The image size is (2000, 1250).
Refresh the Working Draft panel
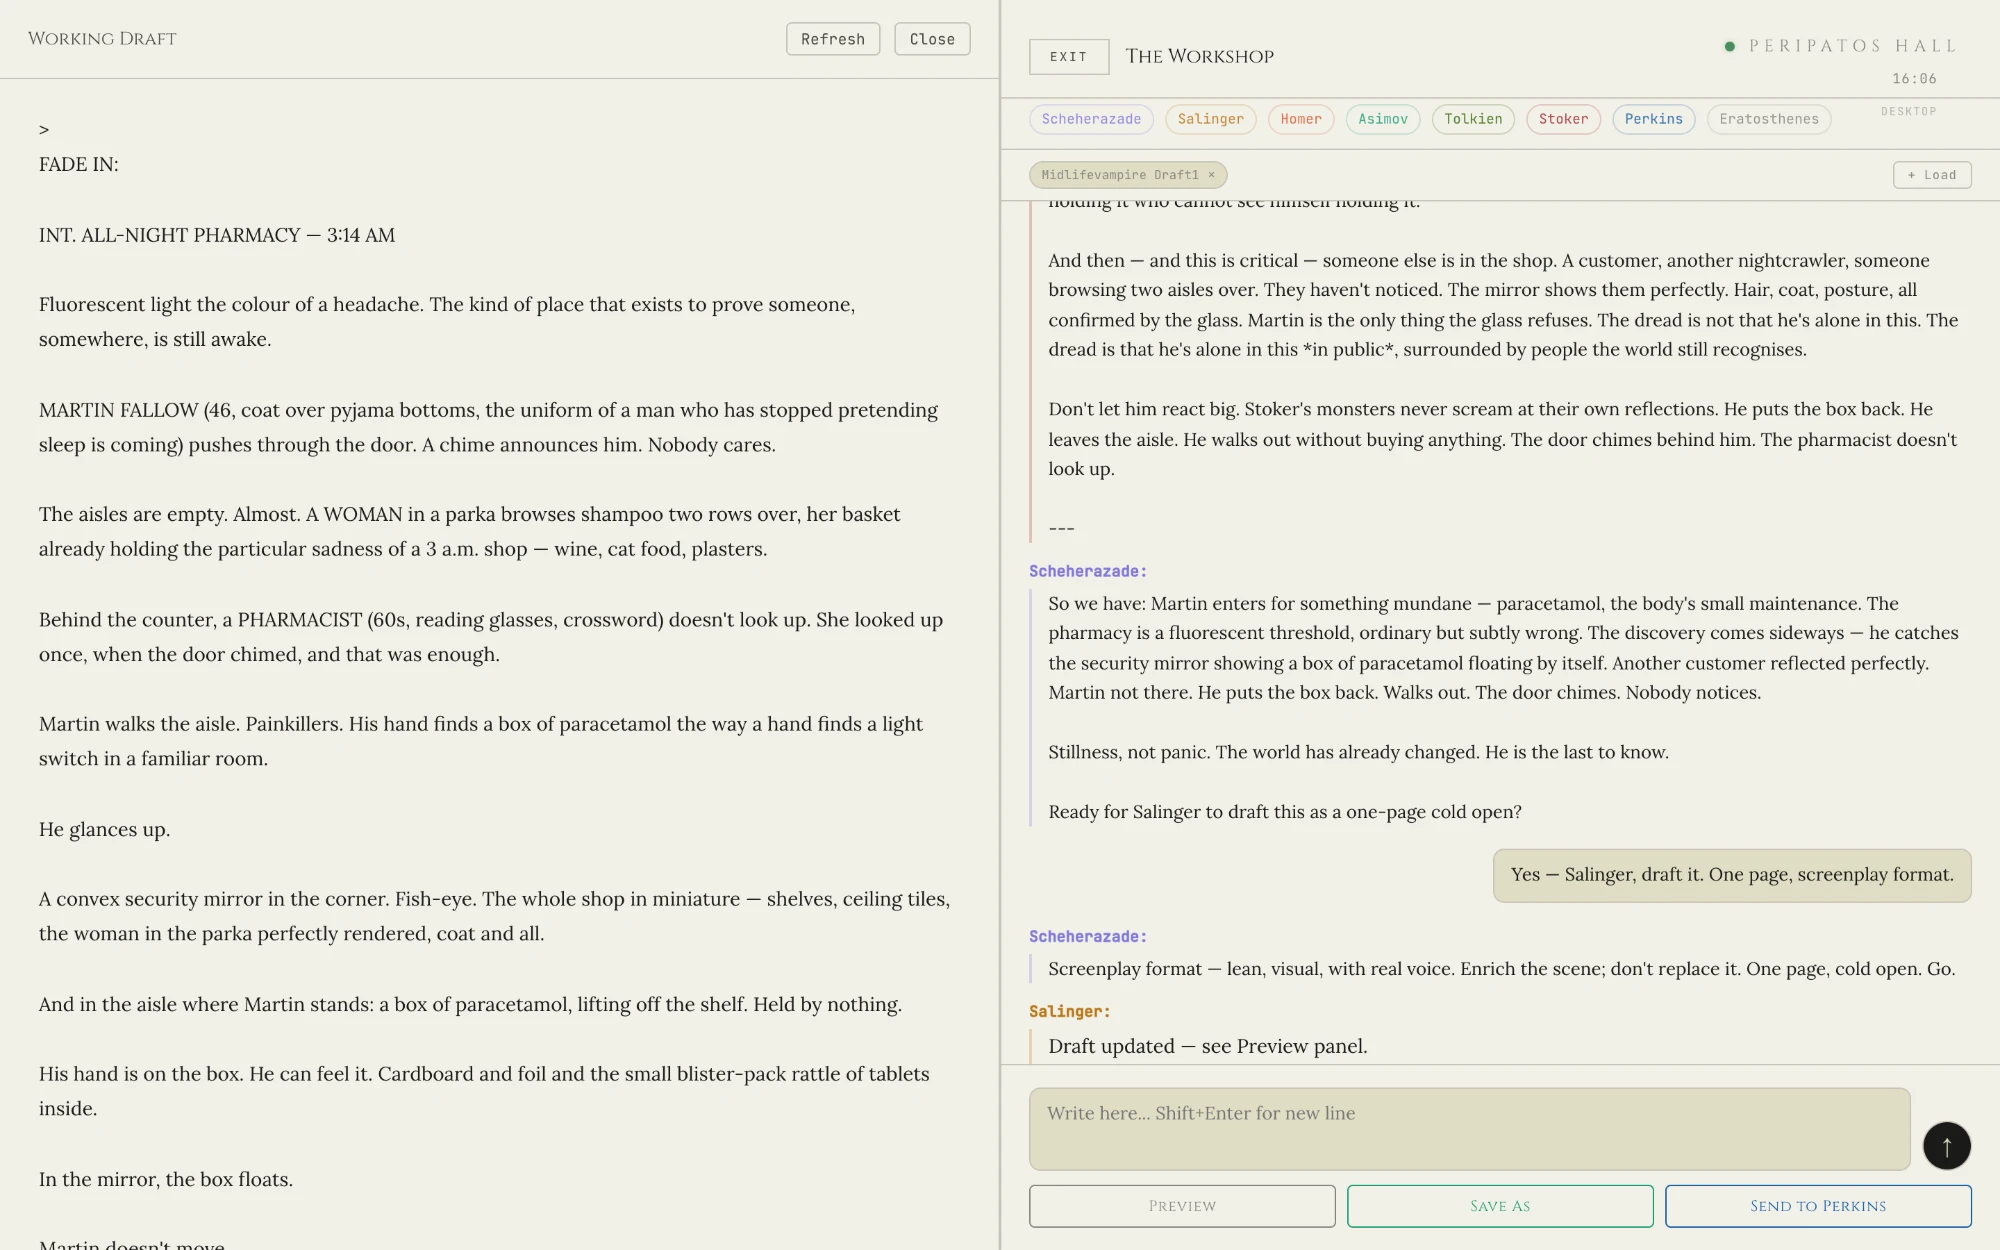tap(832, 39)
